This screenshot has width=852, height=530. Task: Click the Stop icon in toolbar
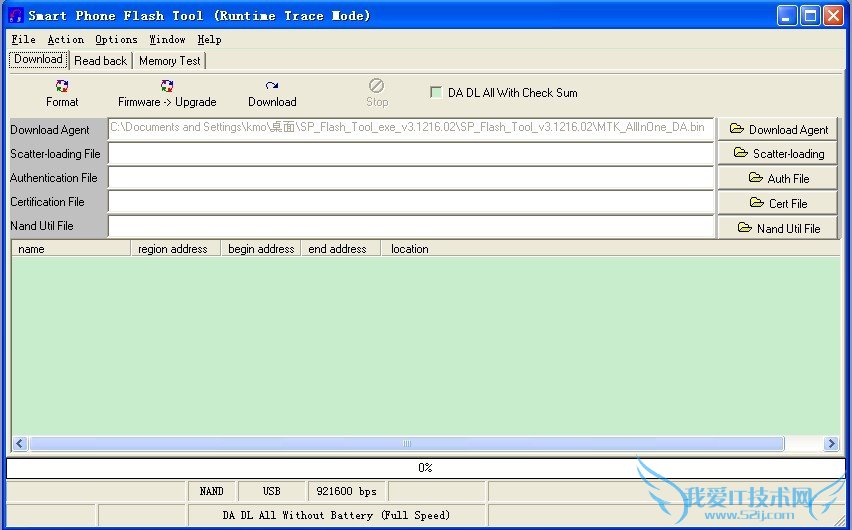(x=376, y=87)
